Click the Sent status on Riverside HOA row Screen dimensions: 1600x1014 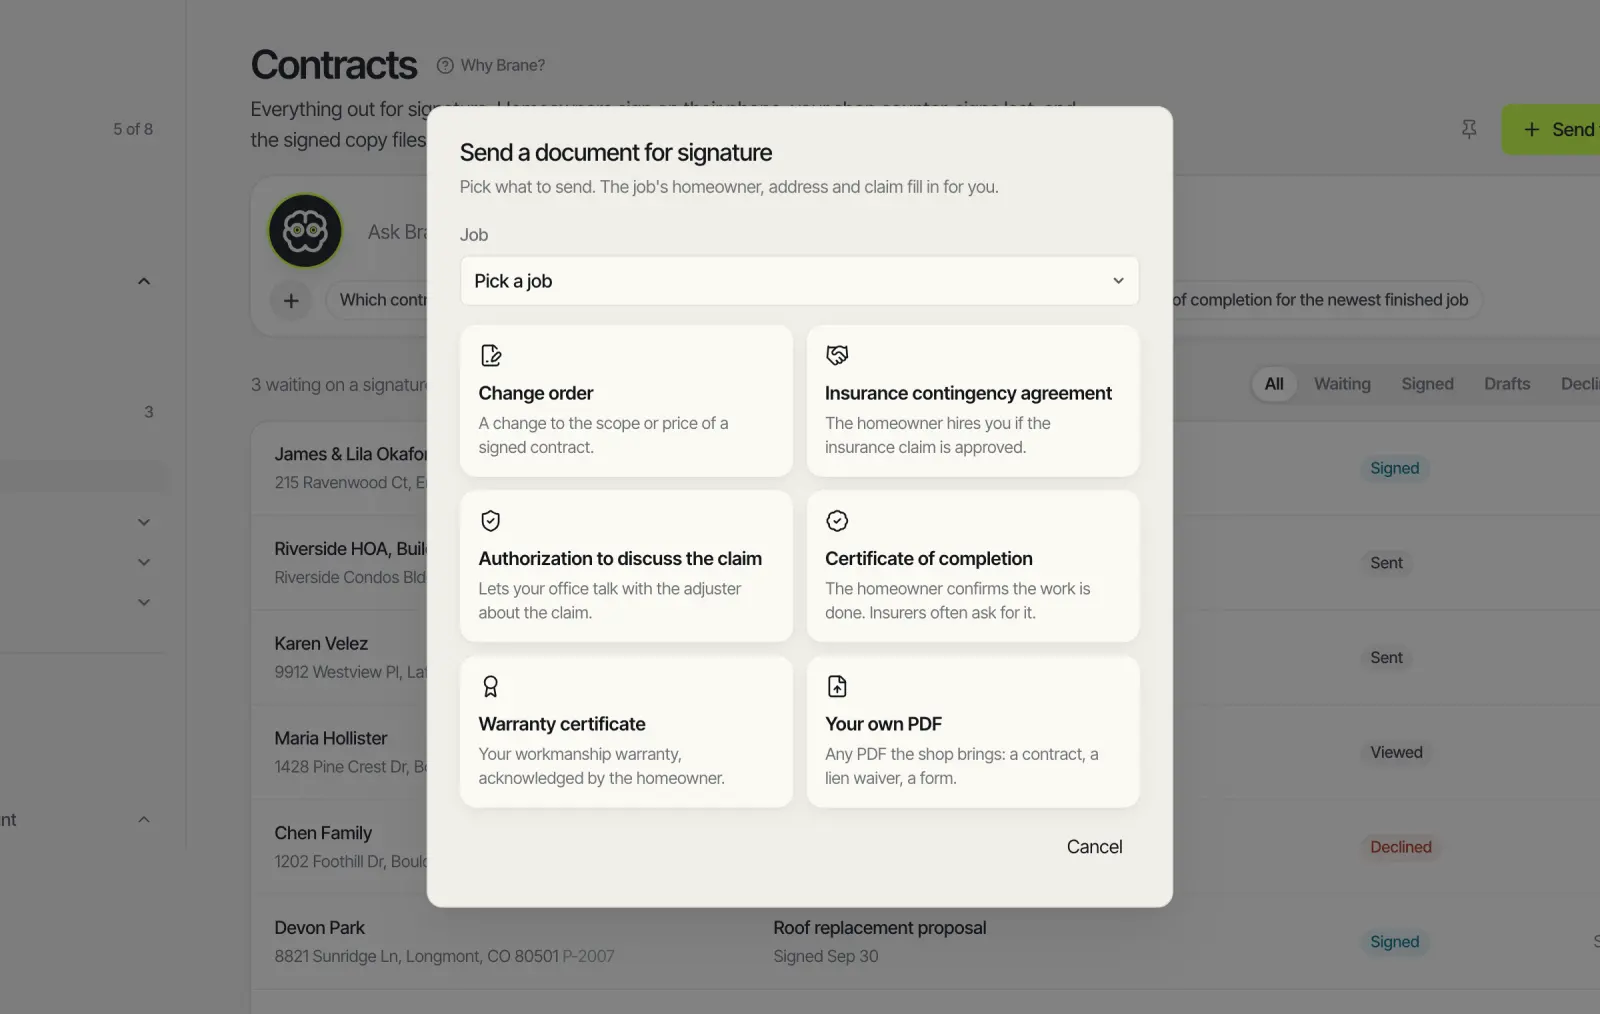pyautogui.click(x=1386, y=563)
